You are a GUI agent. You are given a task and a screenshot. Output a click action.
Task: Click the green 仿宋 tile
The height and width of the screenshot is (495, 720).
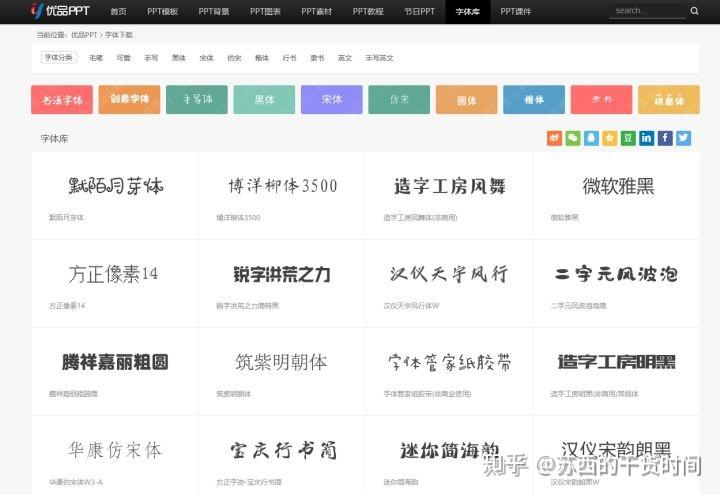pyautogui.click(x=399, y=99)
